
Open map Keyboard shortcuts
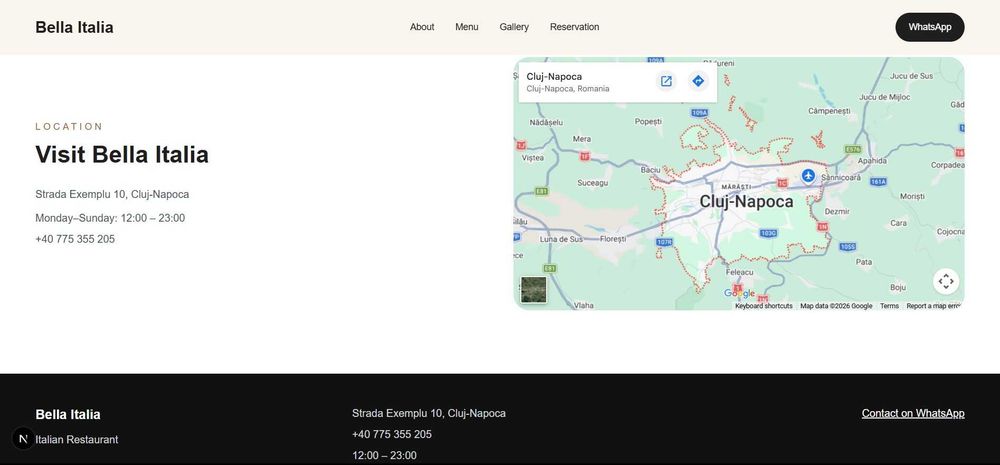click(x=763, y=306)
